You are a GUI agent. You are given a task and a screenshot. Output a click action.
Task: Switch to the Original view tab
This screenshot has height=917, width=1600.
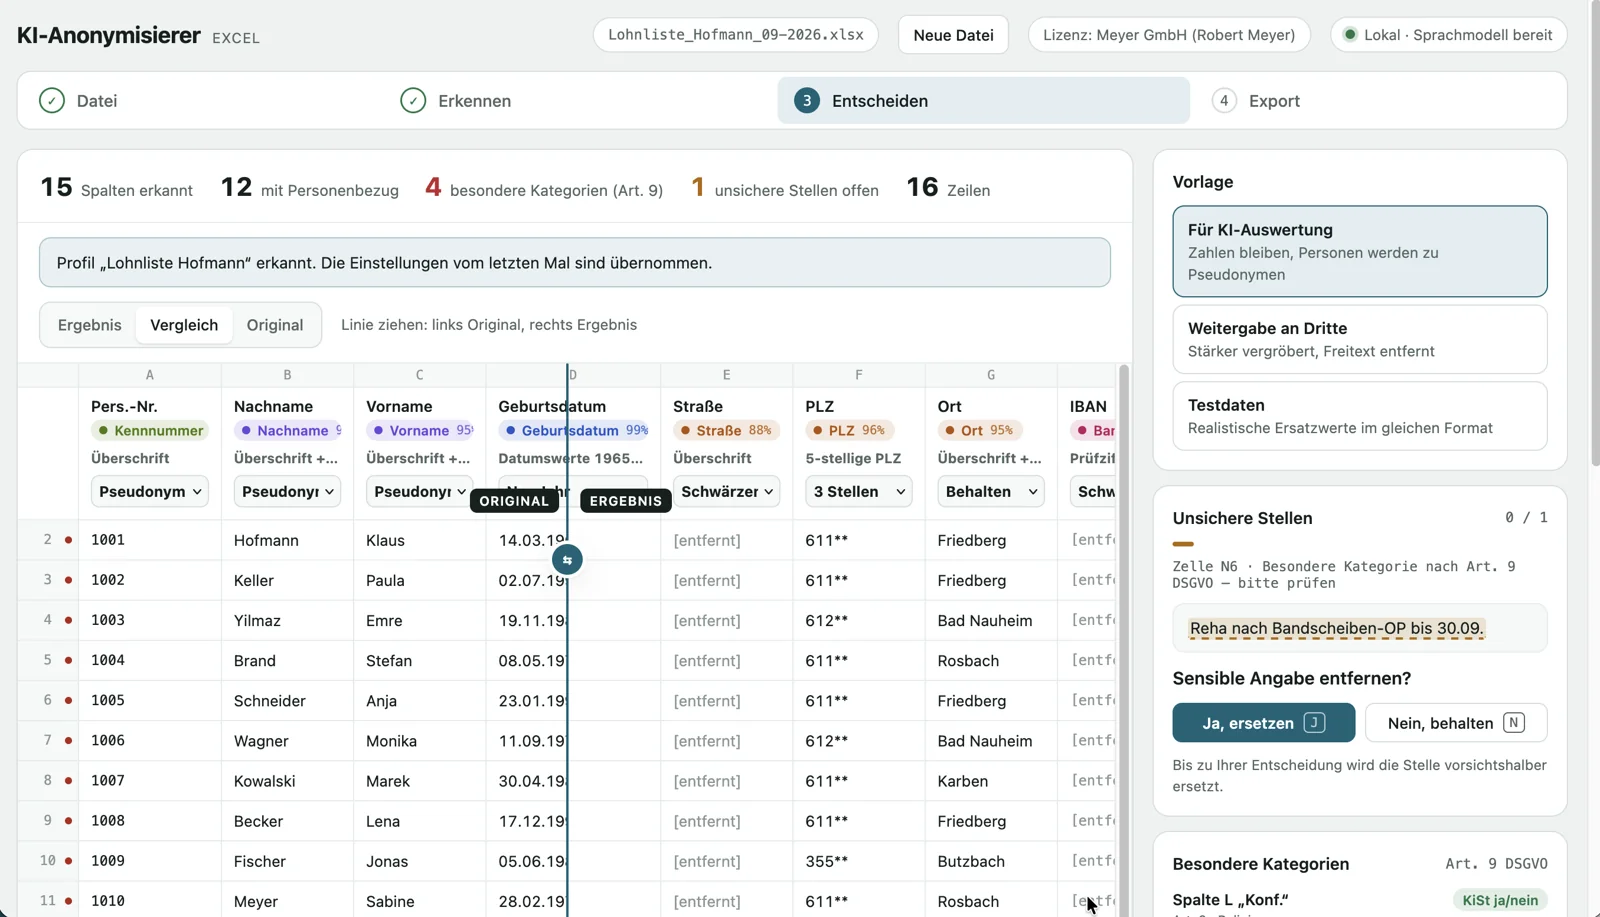pyautogui.click(x=275, y=325)
